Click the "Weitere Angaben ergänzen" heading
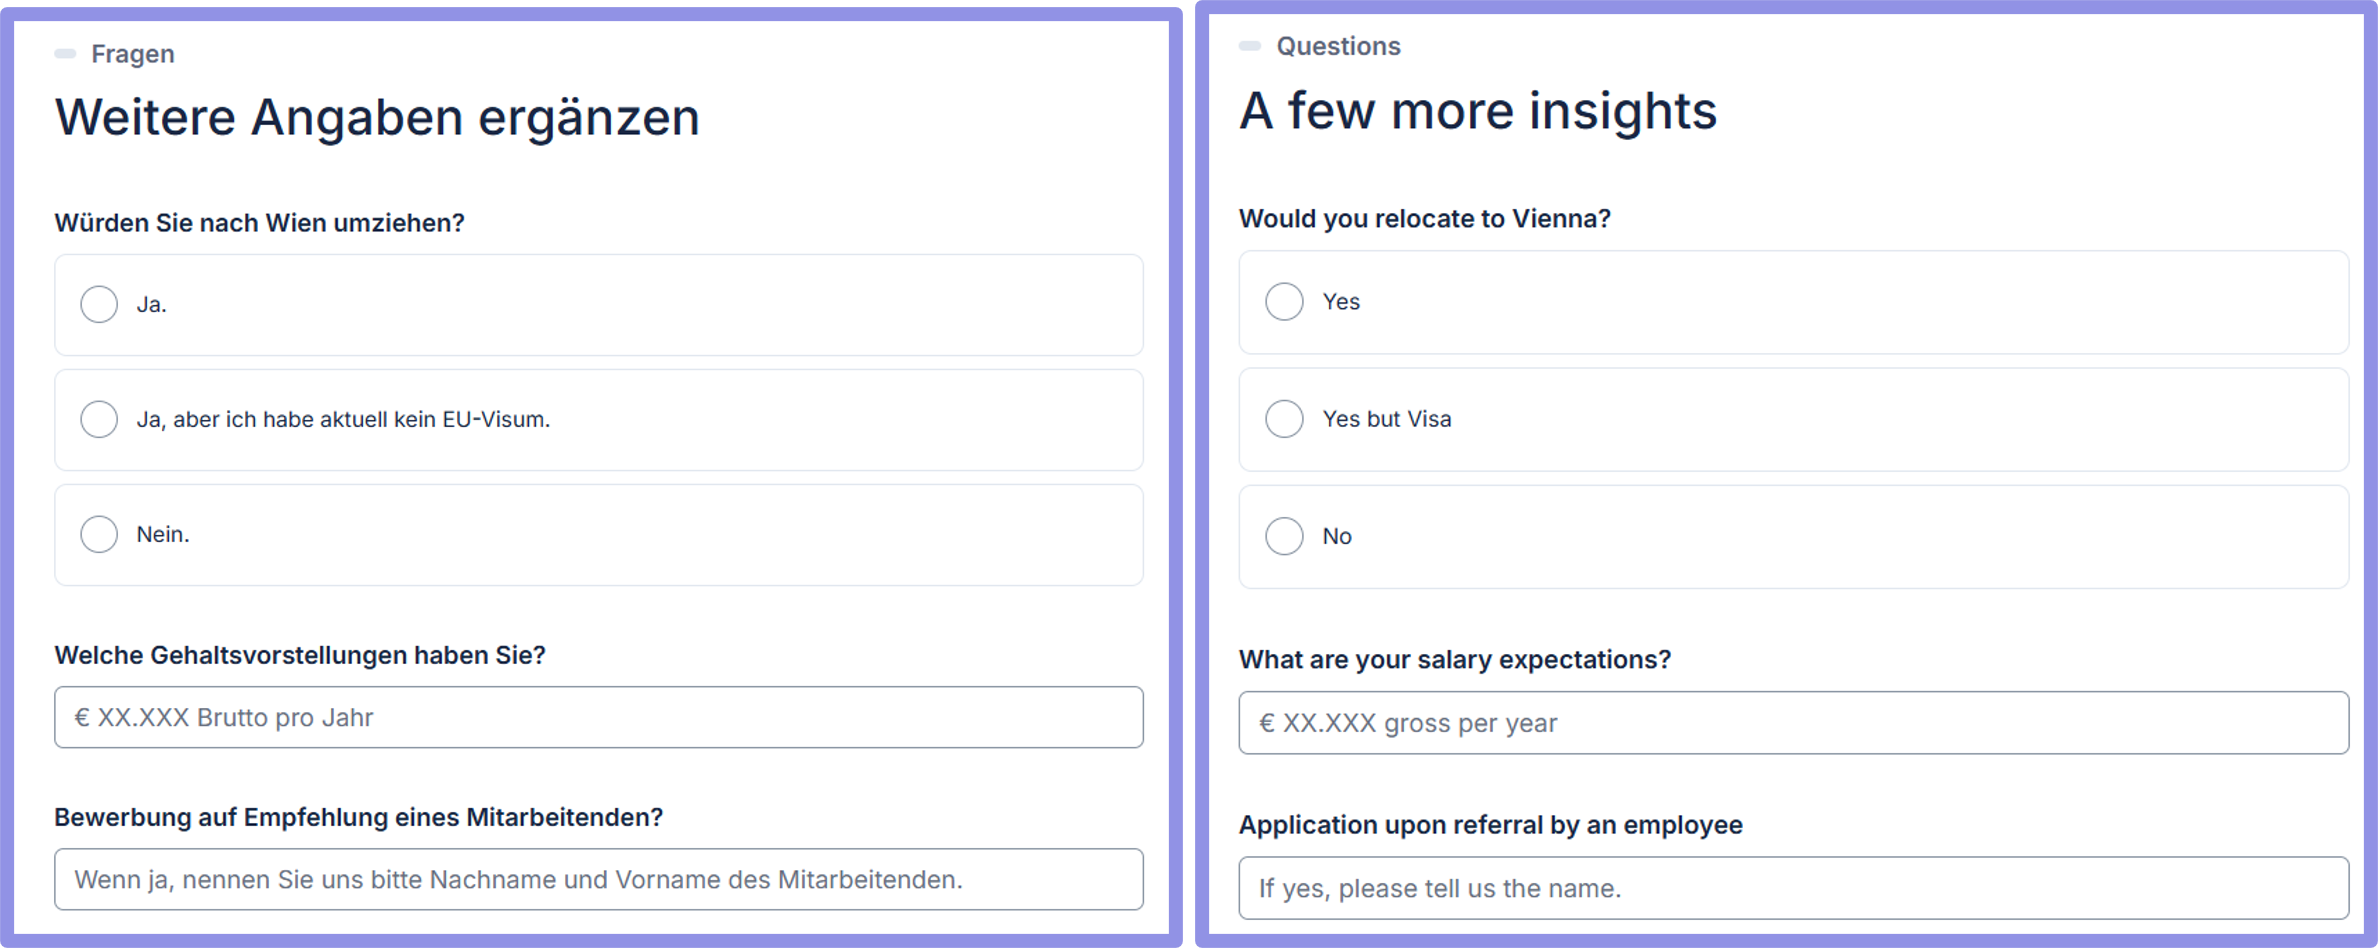Image resolution: width=2378 pixels, height=948 pixels. (x=377, y=117)
